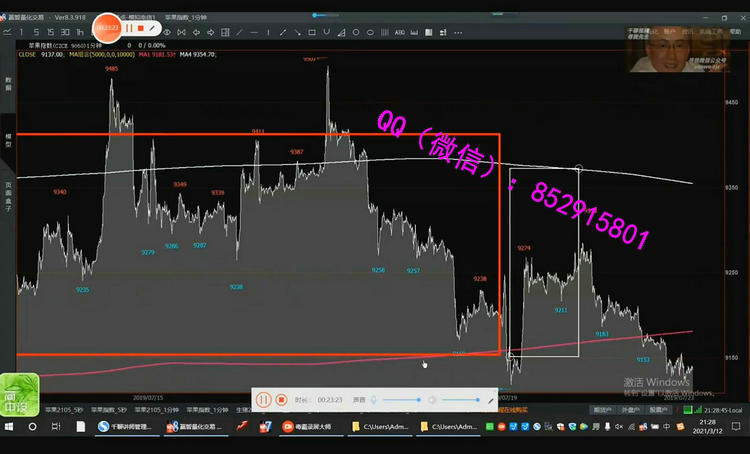Image resolution: width=750 pixels, height=454 pixels.
Task: Open the 数据 side panel tab
Action: 8,83
